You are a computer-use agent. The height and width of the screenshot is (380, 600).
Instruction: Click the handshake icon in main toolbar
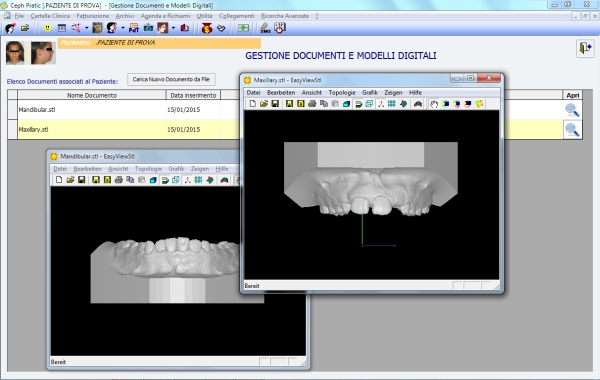coord(221,28)
